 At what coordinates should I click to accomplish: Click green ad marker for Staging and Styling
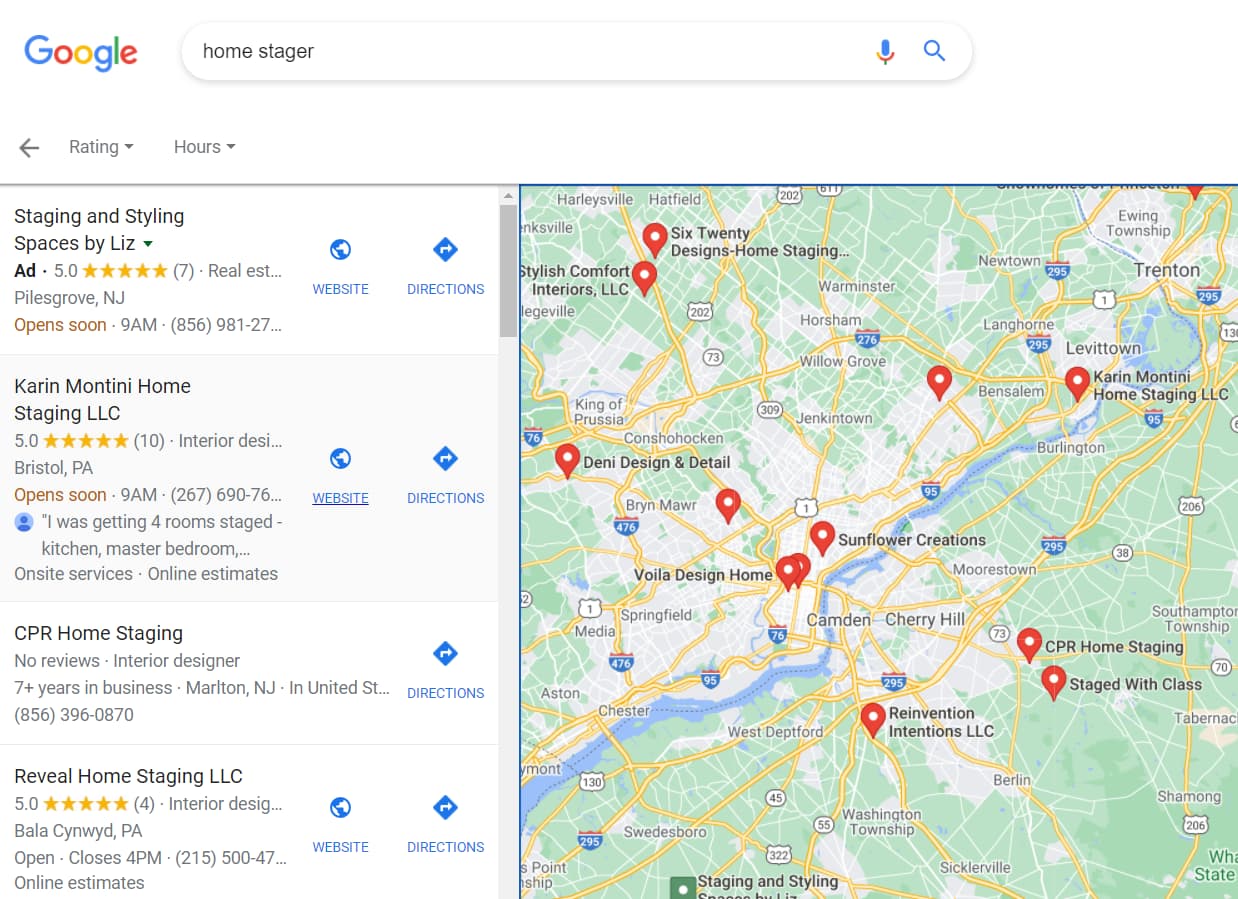pos(683,888)
